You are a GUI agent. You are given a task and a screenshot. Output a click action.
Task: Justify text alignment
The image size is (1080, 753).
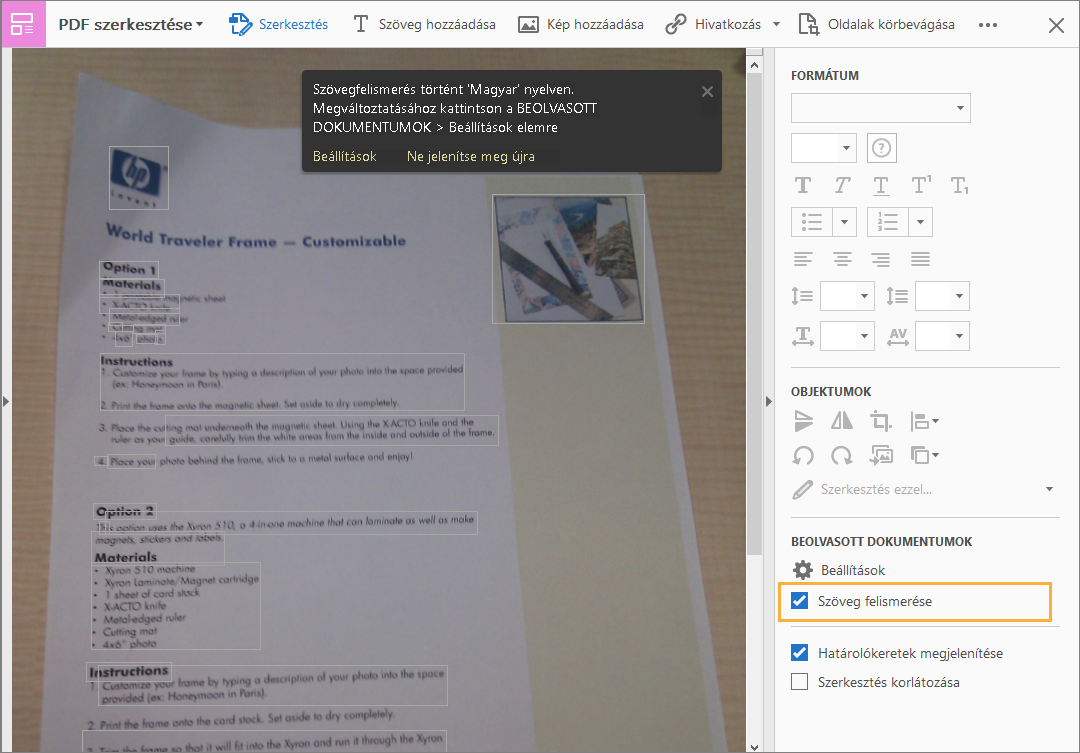click(920, 259)
